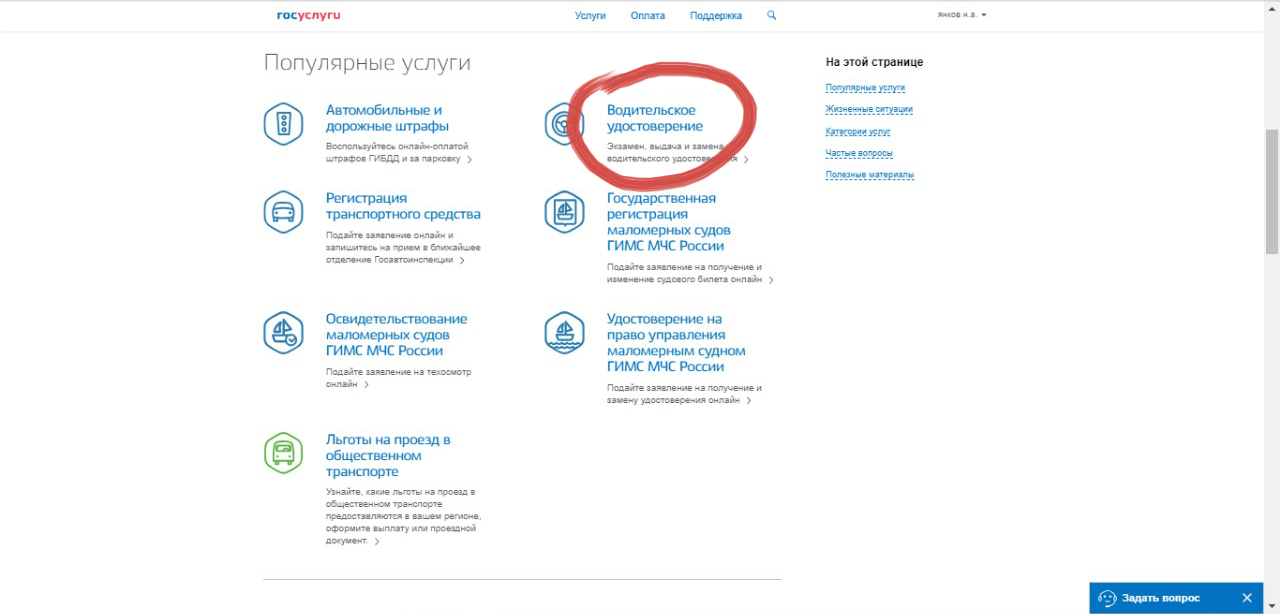Open the Услуги menu item
Viewport: 1280px width, 614px height.
[590, 16]
